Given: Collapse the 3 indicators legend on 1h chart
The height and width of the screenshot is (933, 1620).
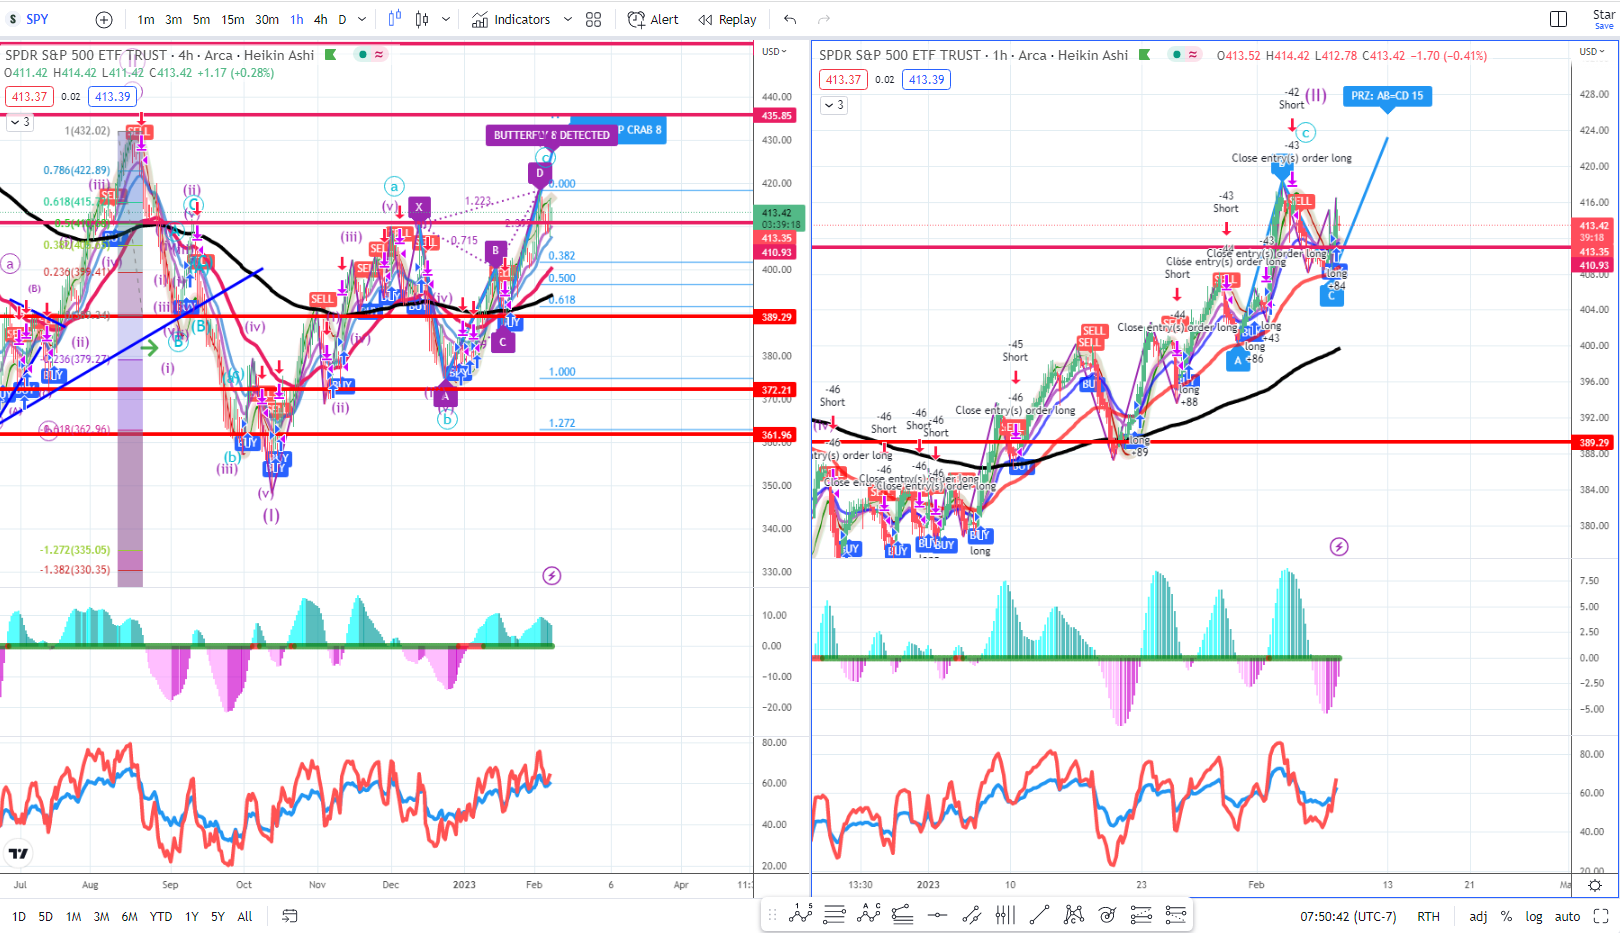Looking at the screenshot, I should point(833,105).
